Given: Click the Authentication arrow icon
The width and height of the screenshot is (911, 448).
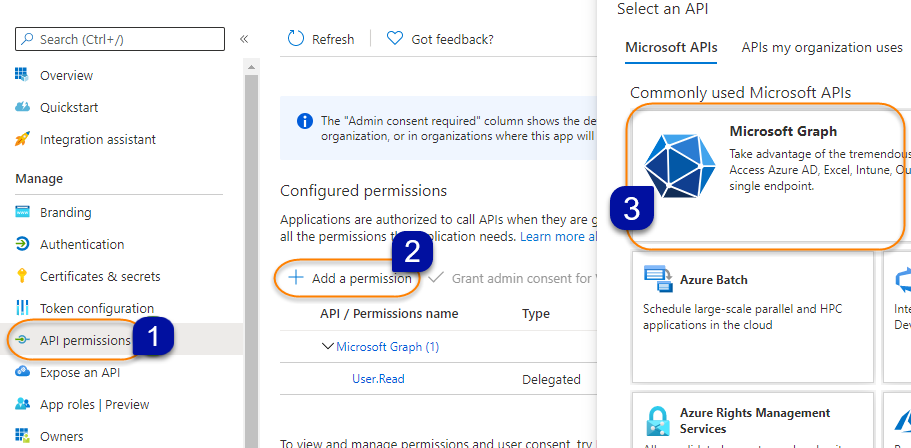Looking at the screenshot, I should coord(22,244).
